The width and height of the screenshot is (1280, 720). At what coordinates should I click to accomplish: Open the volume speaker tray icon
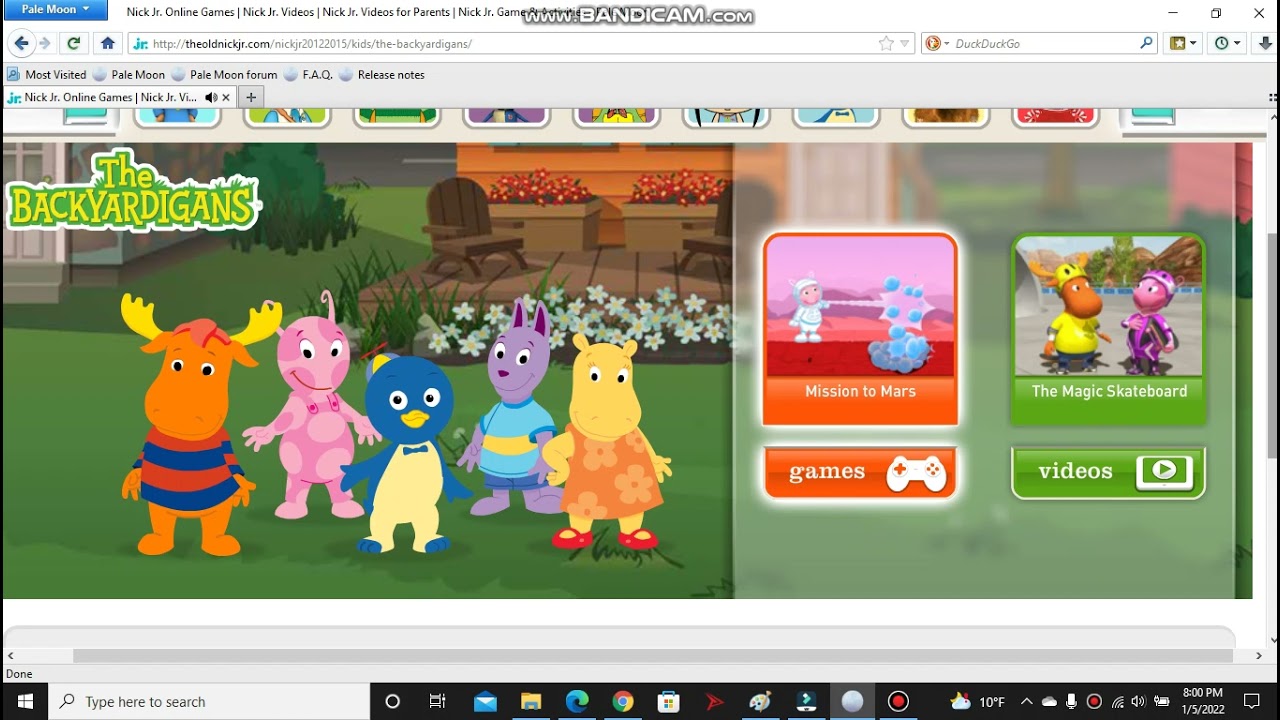point(1138,701)
